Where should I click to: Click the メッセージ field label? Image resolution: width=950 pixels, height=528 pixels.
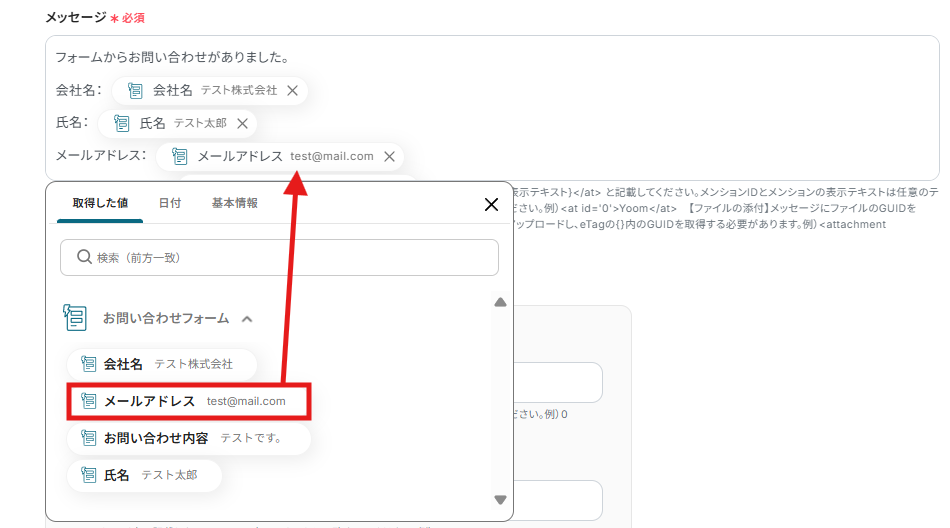point(76,18)
